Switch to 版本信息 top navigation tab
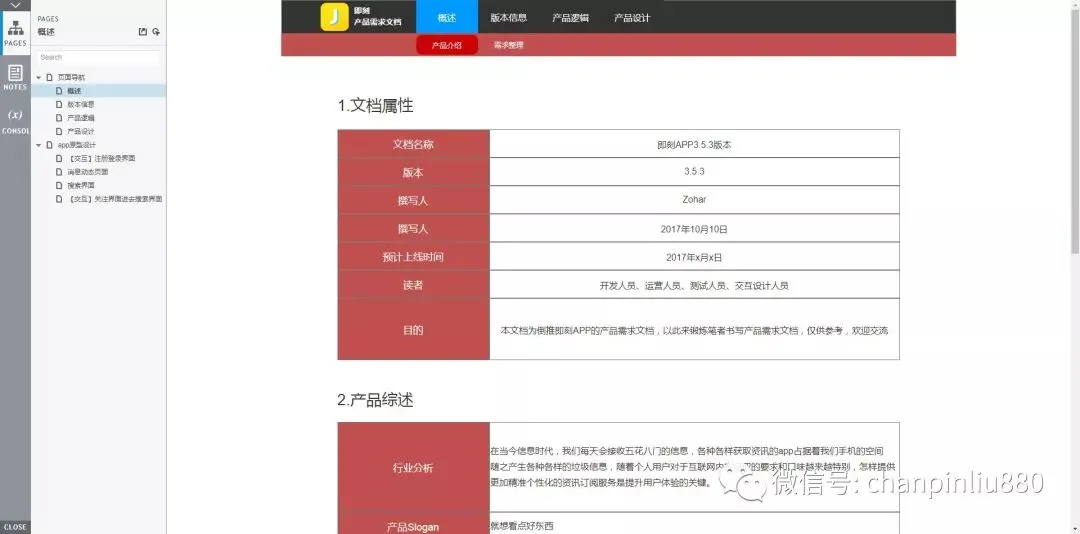The height and width of the screenshot is (534, 1080). (x=508, y=17)
